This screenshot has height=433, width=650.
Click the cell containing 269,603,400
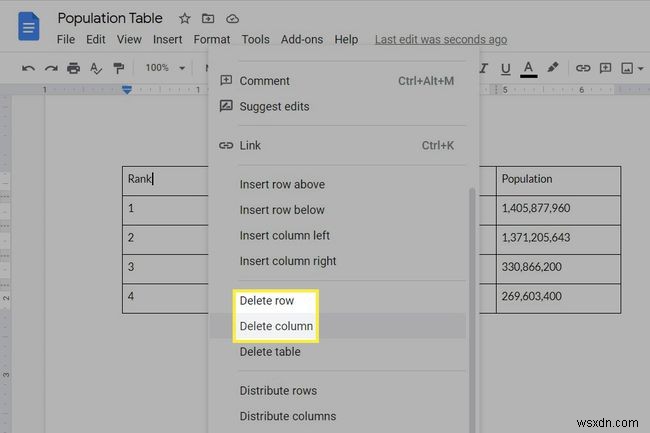click(558, 298)
